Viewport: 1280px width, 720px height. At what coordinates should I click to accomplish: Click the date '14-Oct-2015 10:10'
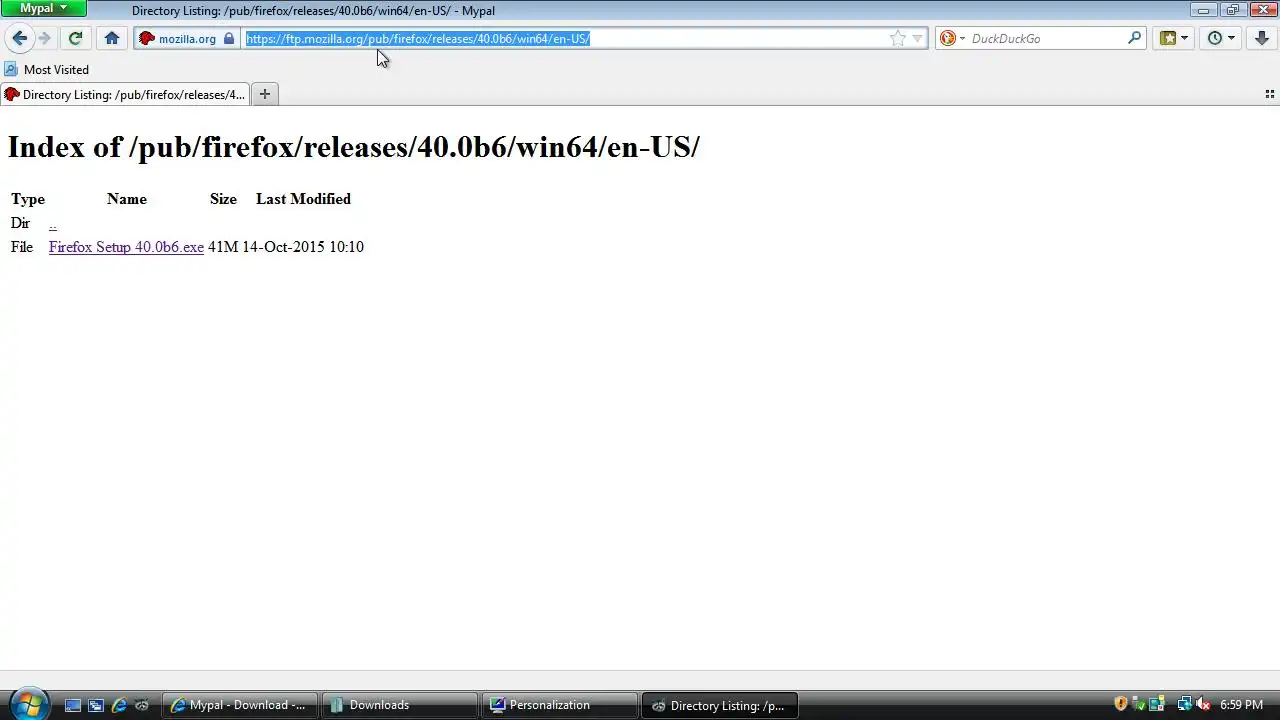(x=303, y=247)
